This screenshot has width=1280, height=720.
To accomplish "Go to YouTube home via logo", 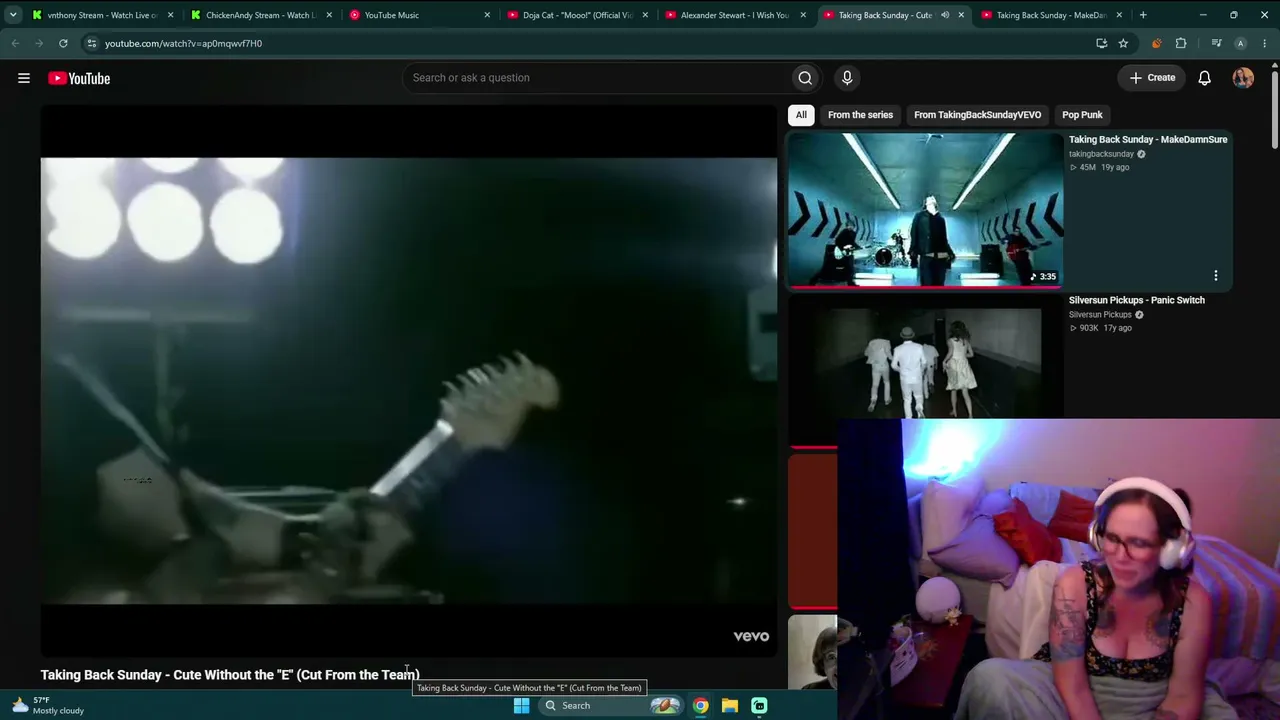I will [x=79, y=78].
